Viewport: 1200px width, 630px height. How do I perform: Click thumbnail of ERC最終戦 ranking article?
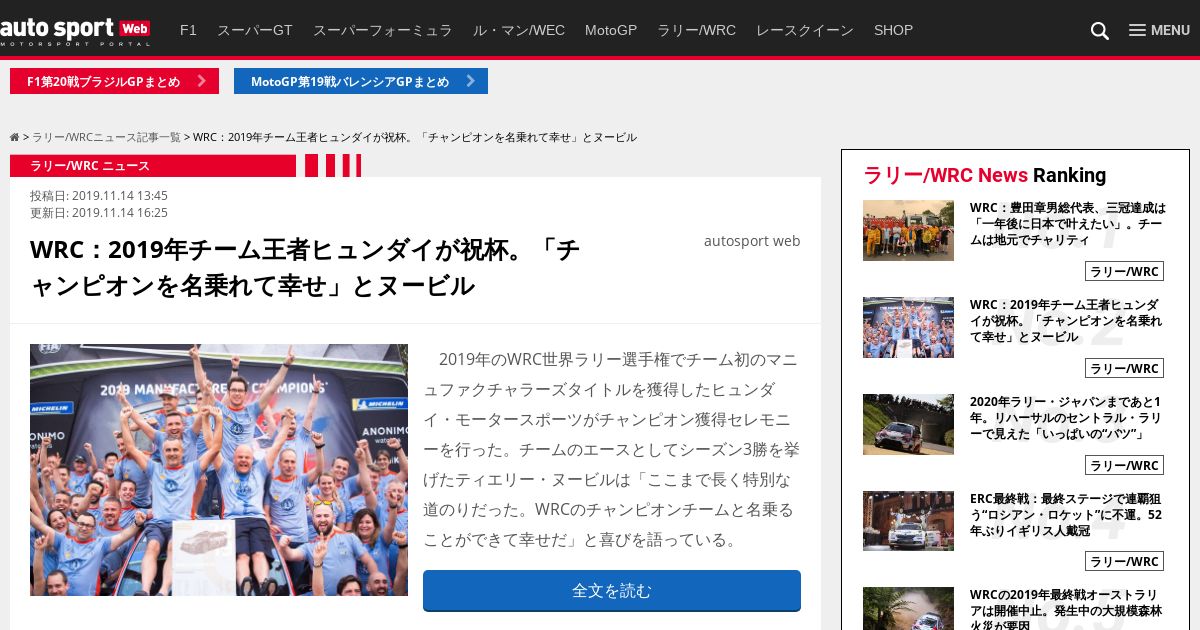tap(908, 521)
